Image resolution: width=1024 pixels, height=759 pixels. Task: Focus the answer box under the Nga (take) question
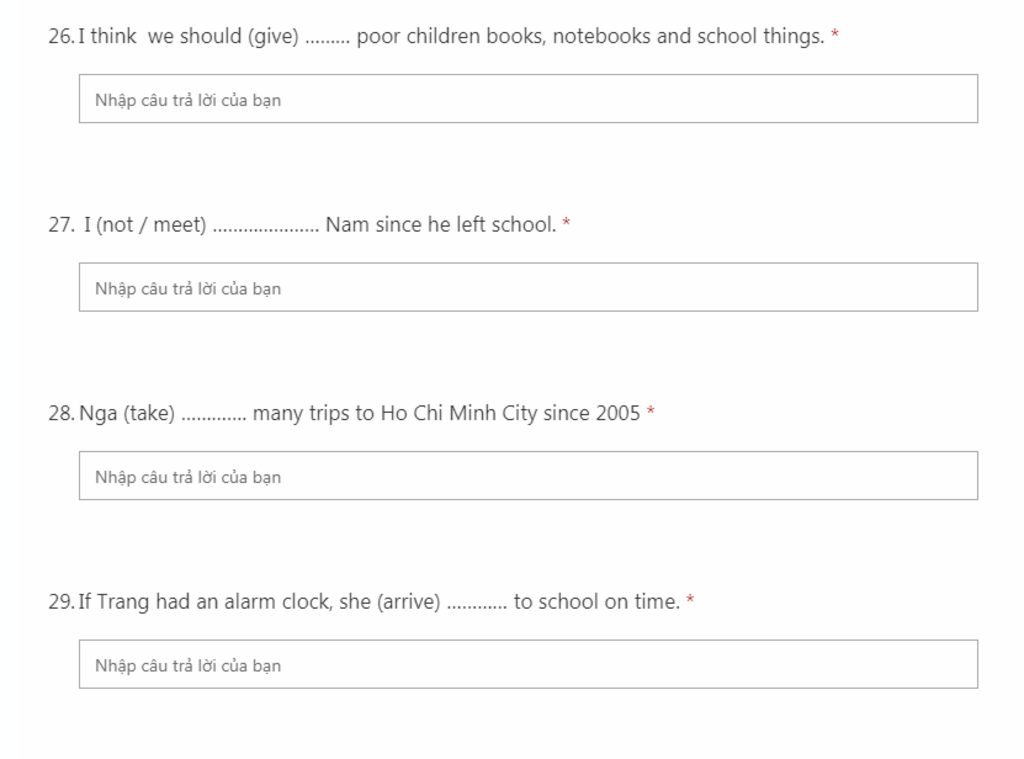click(x=528, y=476)
